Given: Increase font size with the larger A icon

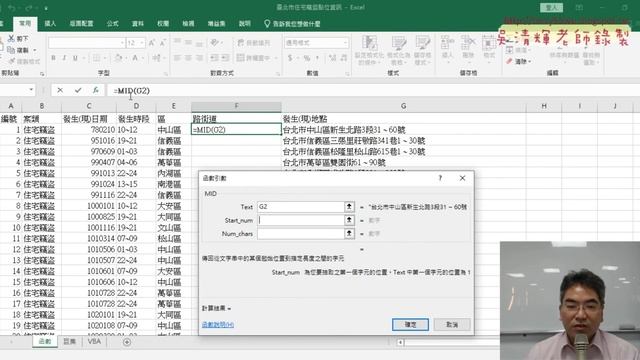Looking at the screenshot, I should (x=152, y=43).
